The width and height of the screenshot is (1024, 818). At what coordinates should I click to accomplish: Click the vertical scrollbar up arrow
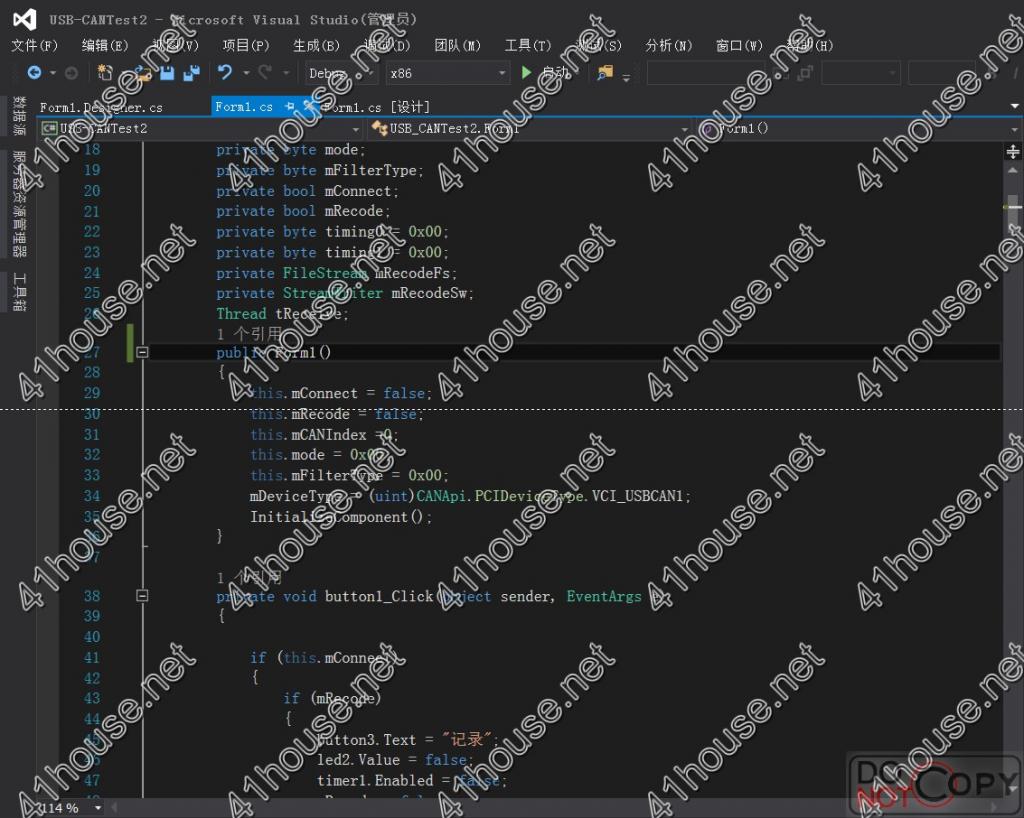[x=1012, y=171]
